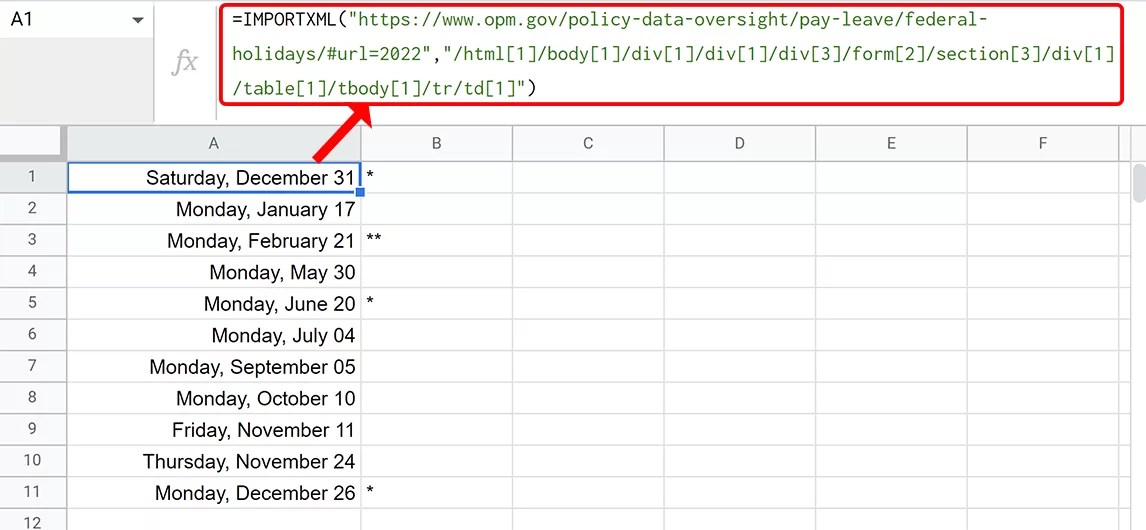Click the vertical scrollbar thumb

(1139, 183)
